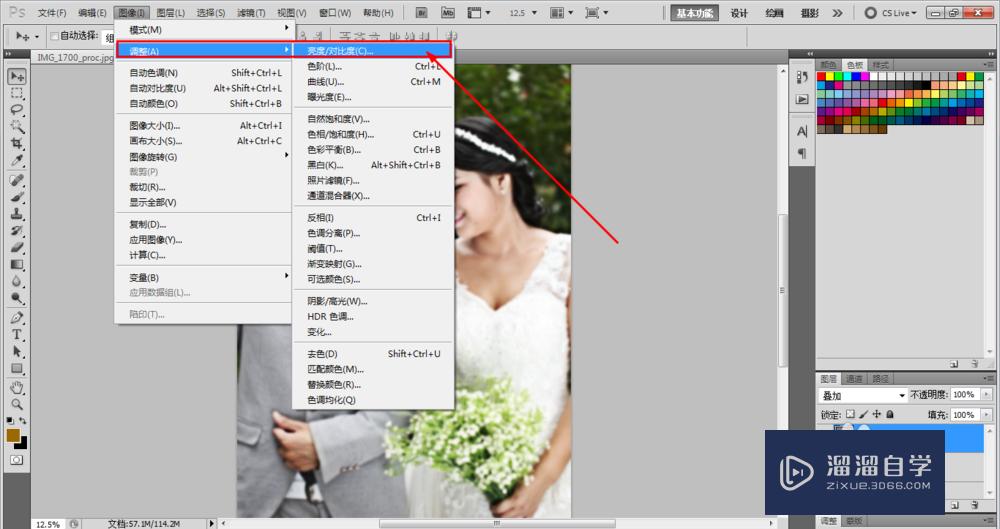Open the History panel icon

point(802,77)
